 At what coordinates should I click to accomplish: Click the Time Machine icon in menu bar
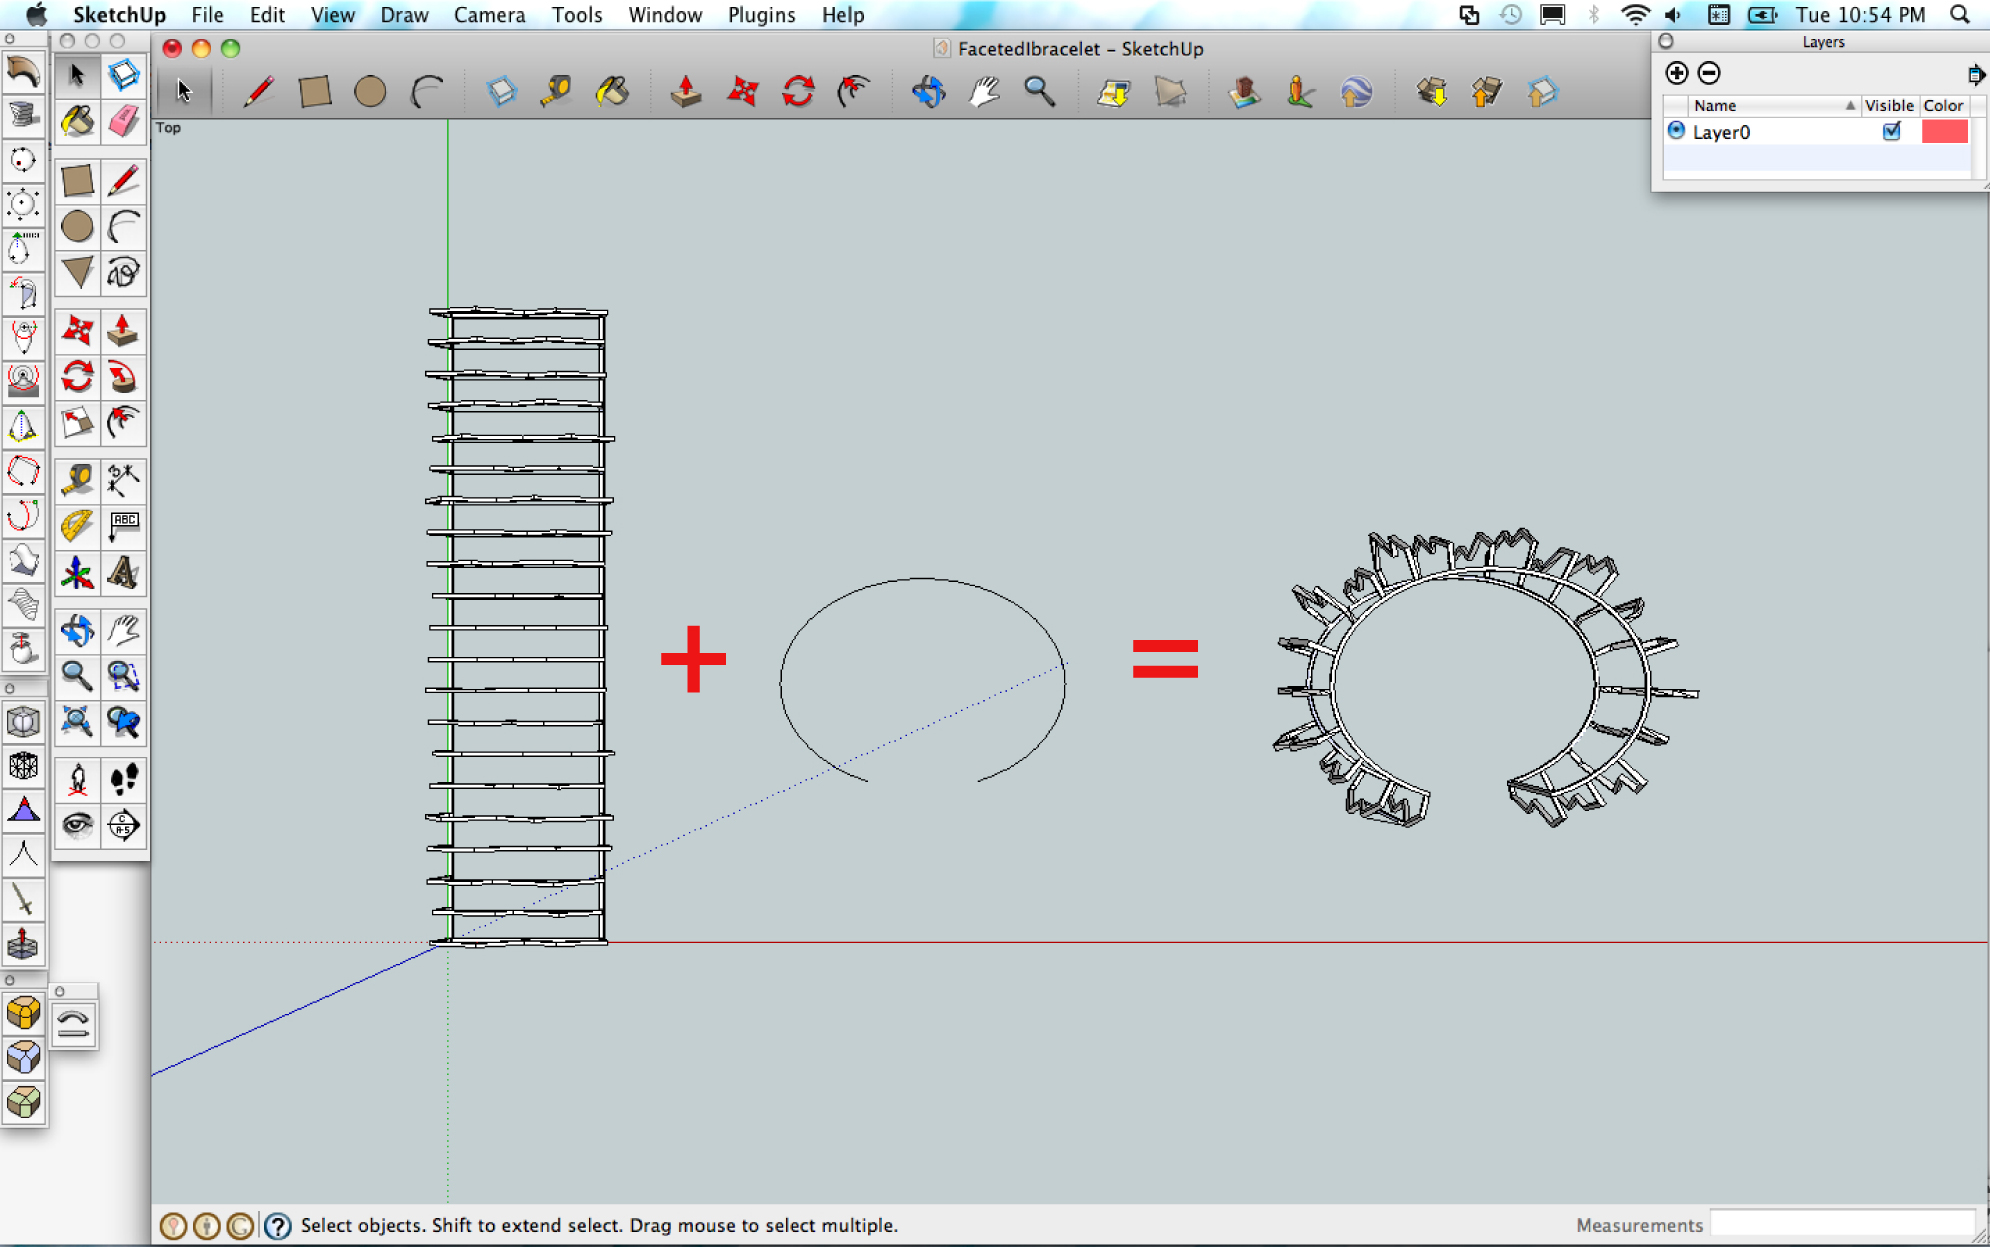click(1510, 15)
